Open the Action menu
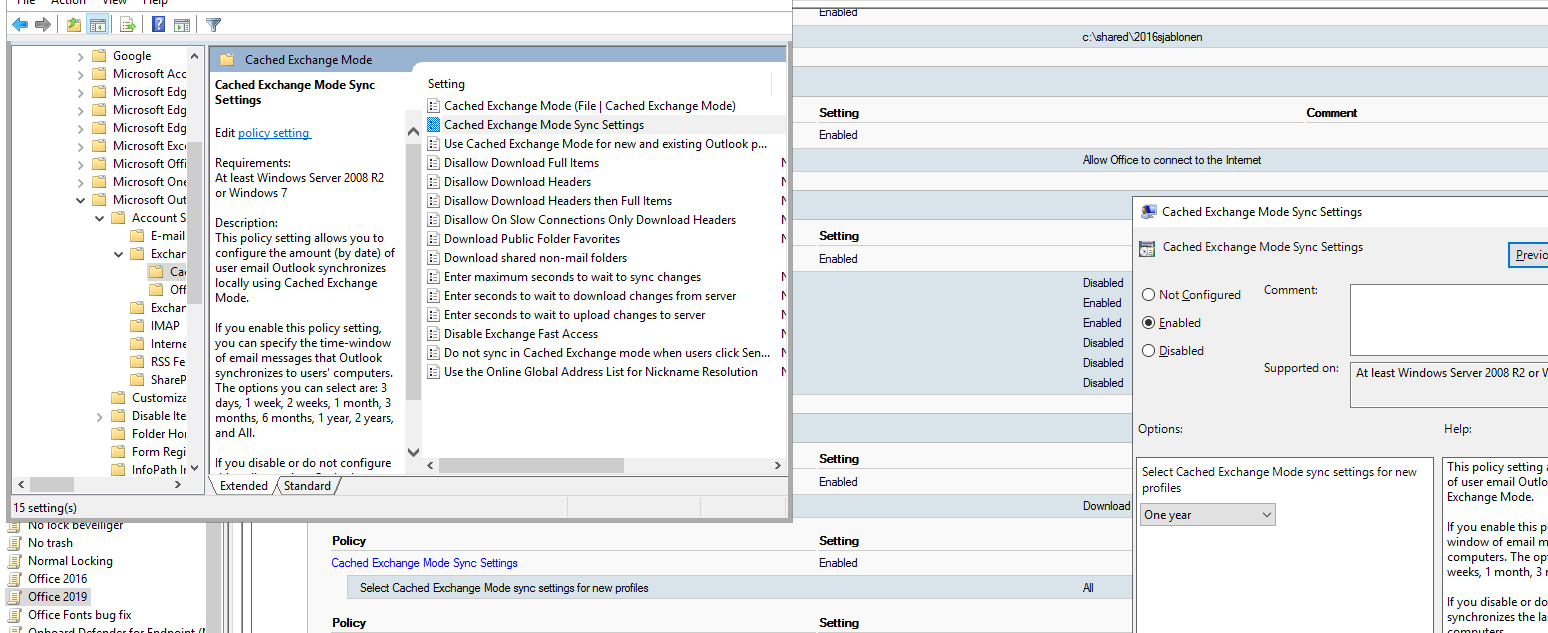The width and height of the screenshot is (1548, 633). 69,3
